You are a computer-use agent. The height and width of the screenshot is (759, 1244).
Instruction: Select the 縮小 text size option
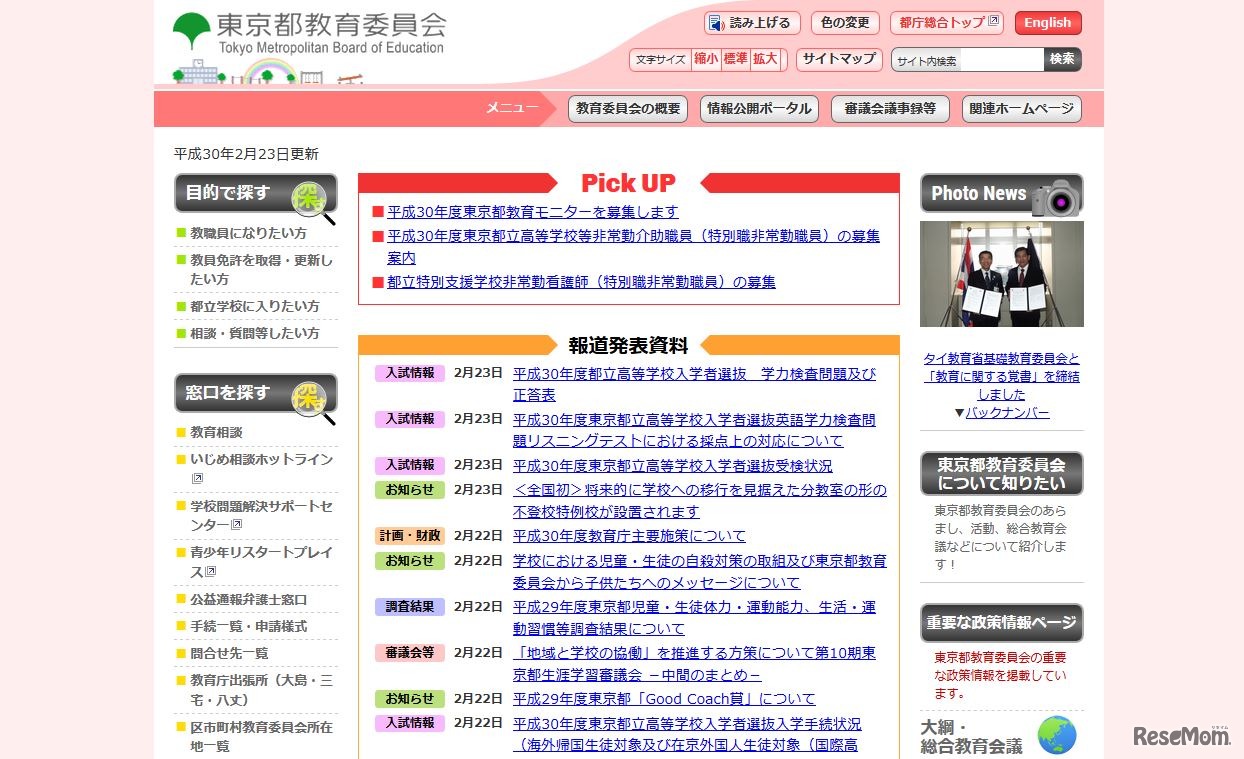pos(706,59)
